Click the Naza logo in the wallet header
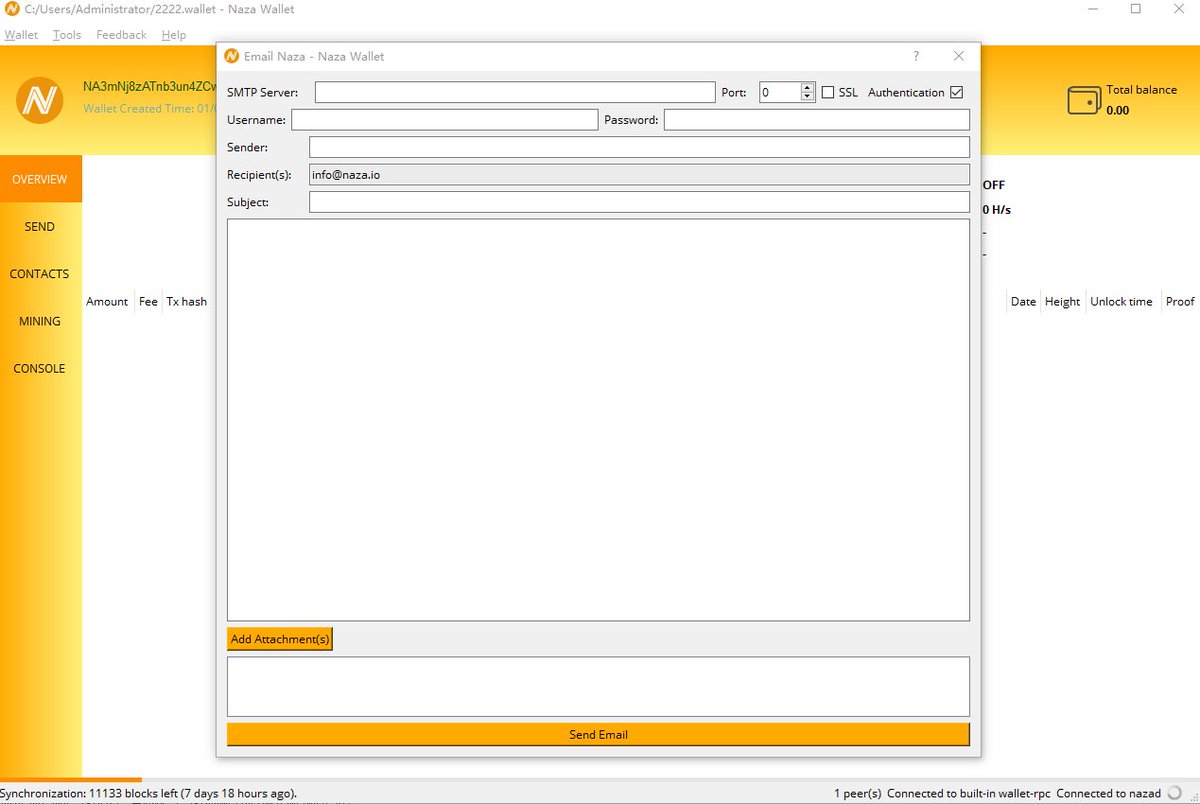Image resolution: width=1200 pixels, height=804 pixels. coord(40,100)
